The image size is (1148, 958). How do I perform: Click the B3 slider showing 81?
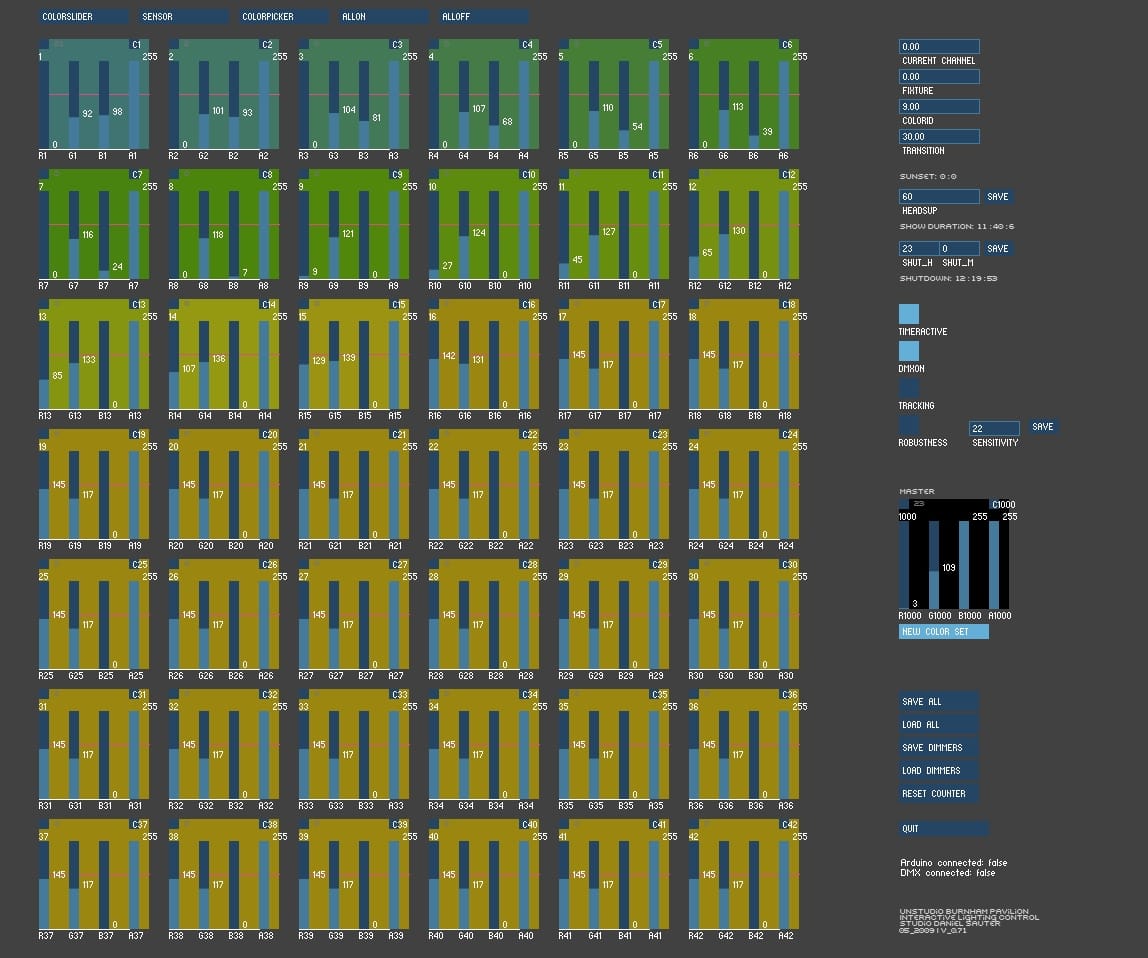point(363,105)
